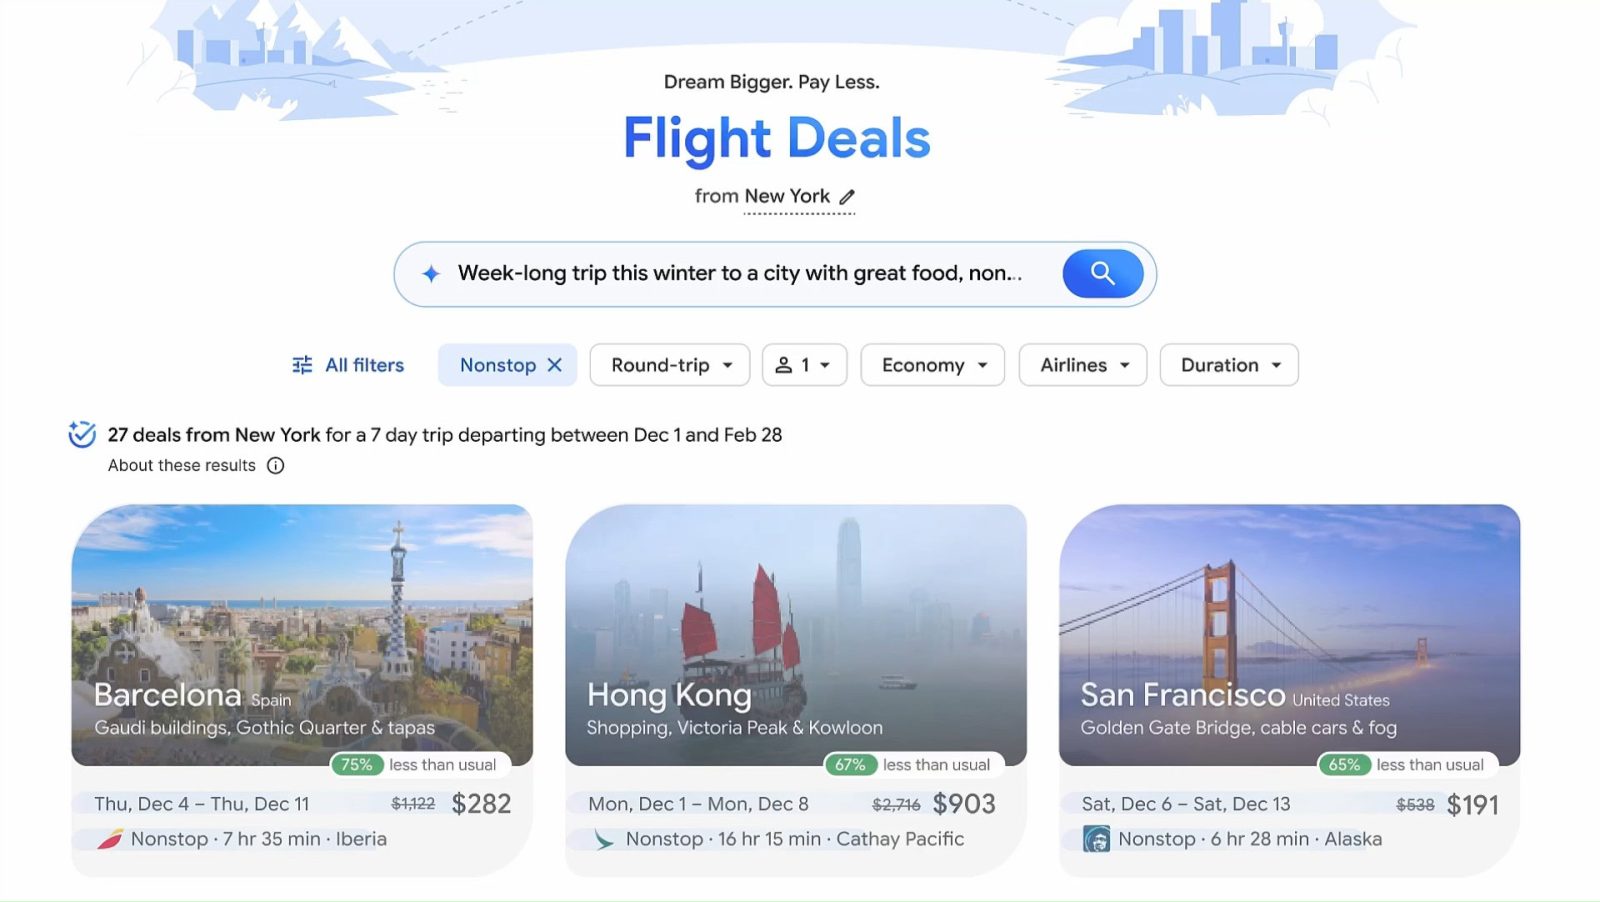Open info icon beside About these results
This screenshot has width=1600, height=902.
(275, 465)
